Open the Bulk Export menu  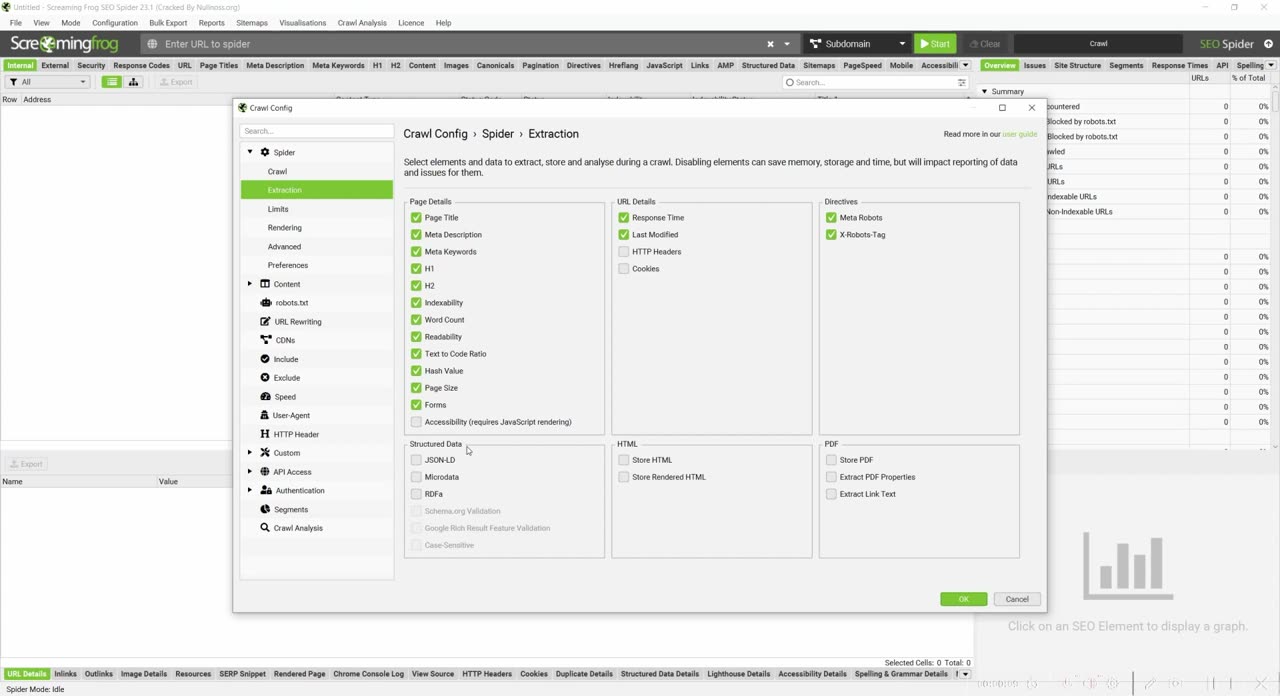[168, 22]
